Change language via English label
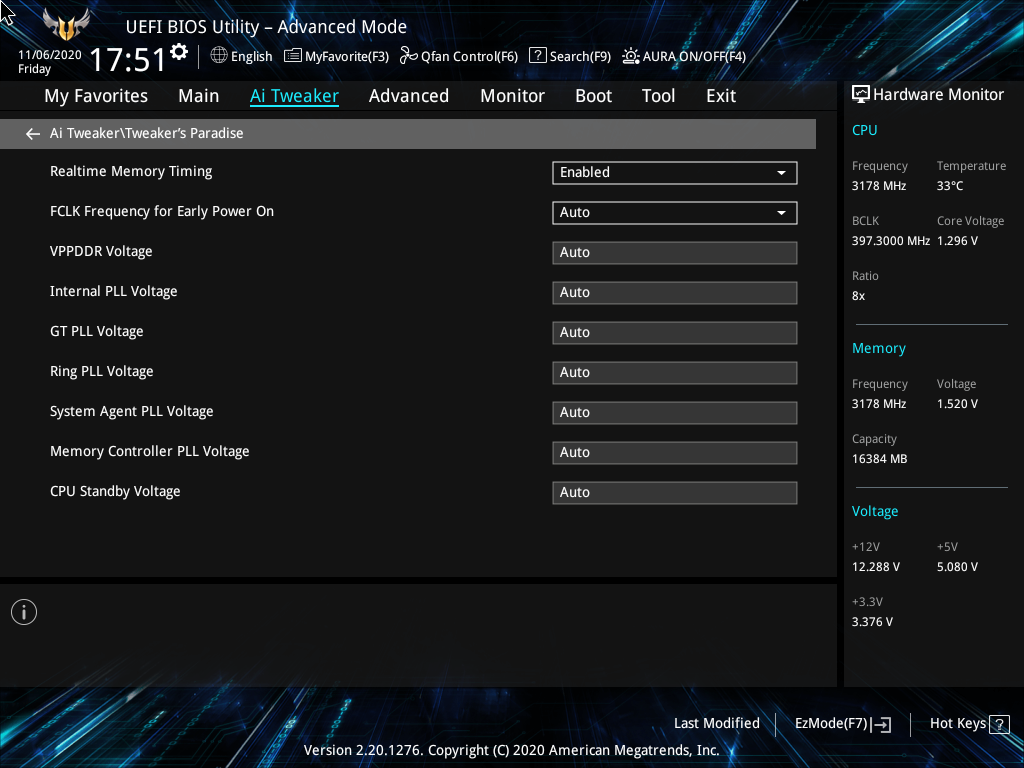Viewport: 1024px width, 768px height. [251, 57]
